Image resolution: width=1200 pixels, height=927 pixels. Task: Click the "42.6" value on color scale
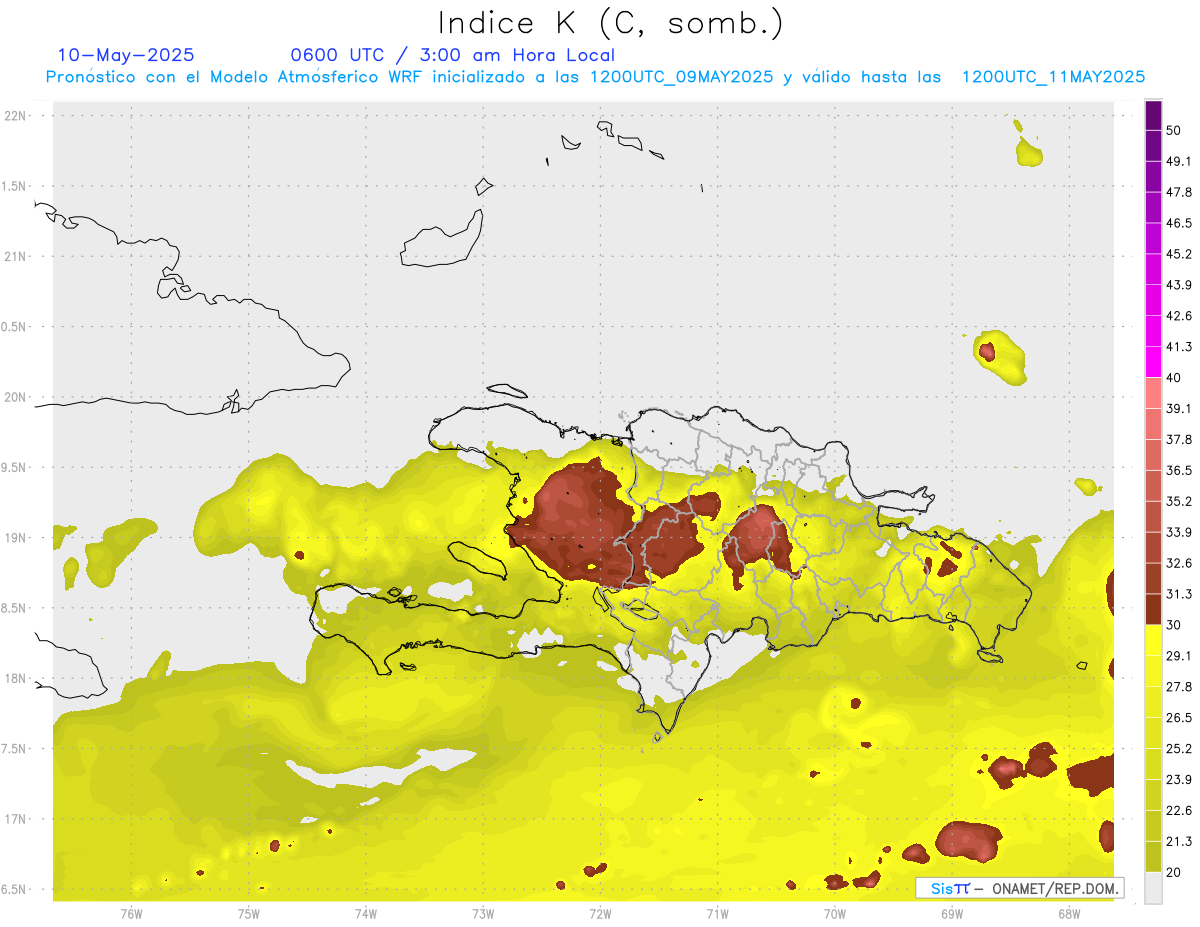[1179, 316]
